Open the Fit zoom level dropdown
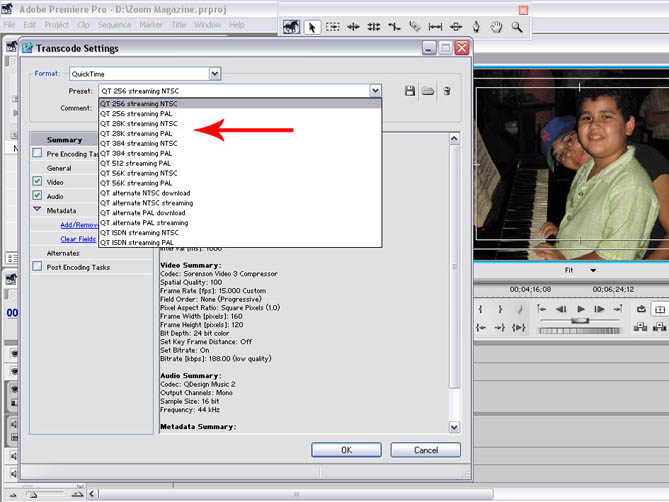 (x=591, y=270)
